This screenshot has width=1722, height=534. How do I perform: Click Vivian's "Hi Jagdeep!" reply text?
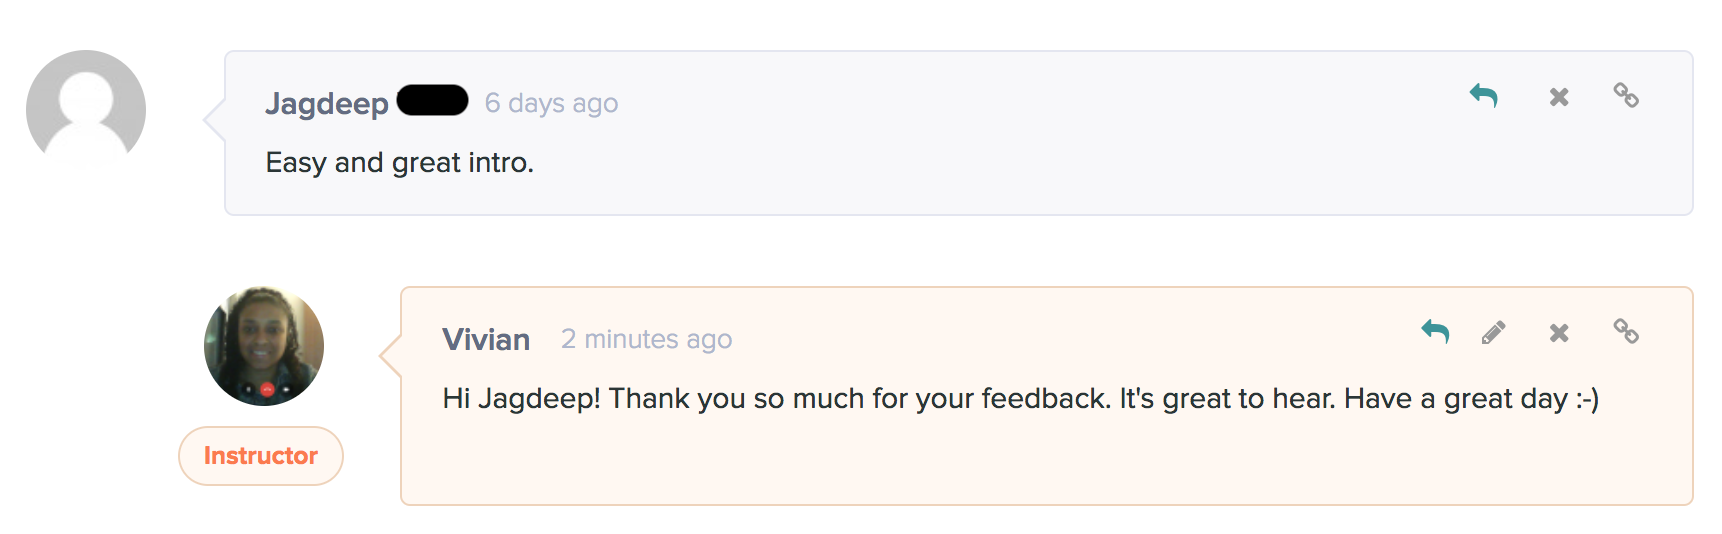[1021, 399]
